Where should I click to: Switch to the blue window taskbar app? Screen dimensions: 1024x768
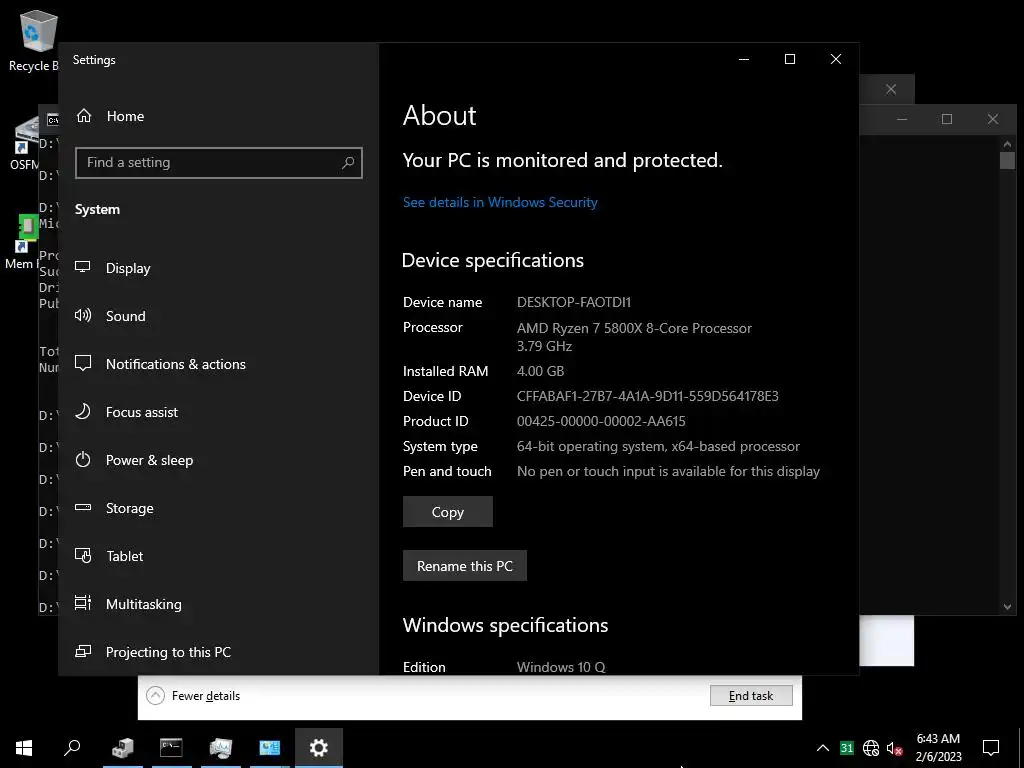point(269,748)
